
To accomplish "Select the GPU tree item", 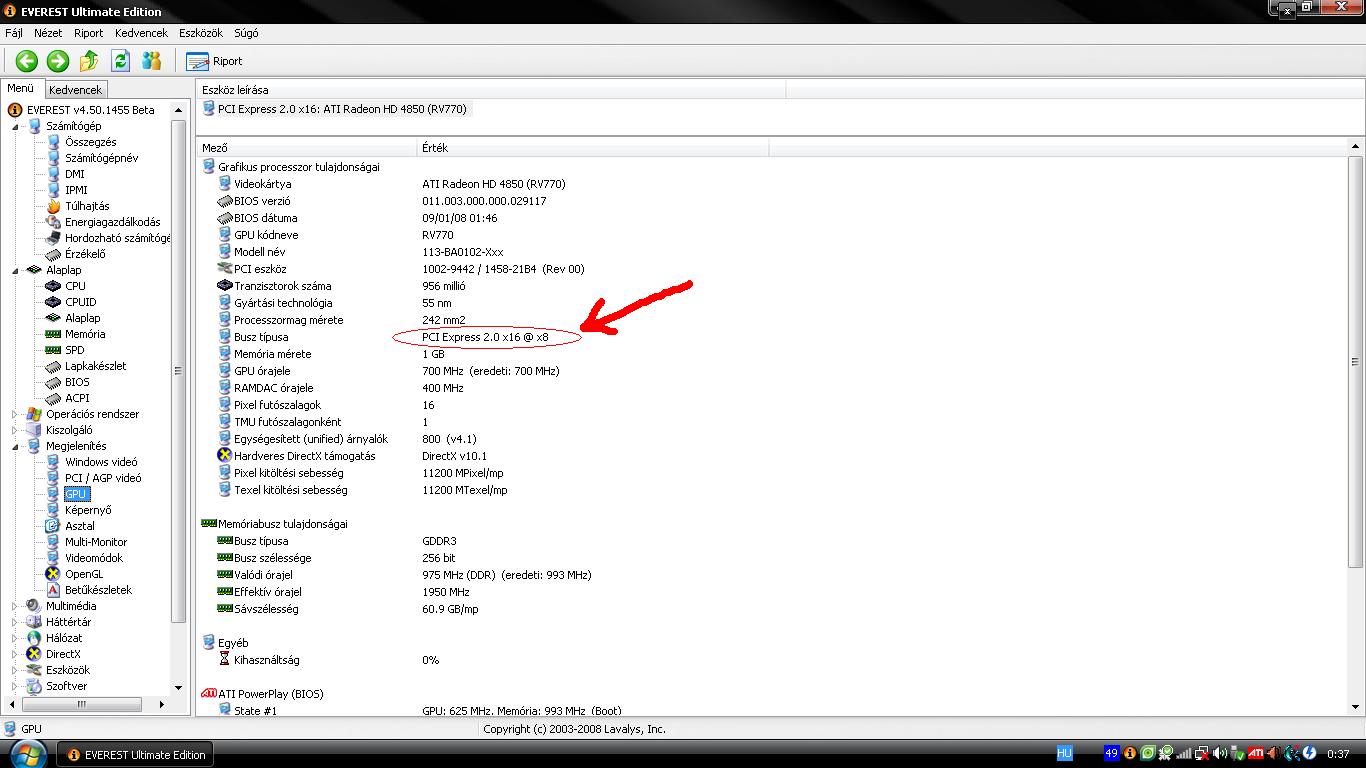I will [x=76, y=494].
